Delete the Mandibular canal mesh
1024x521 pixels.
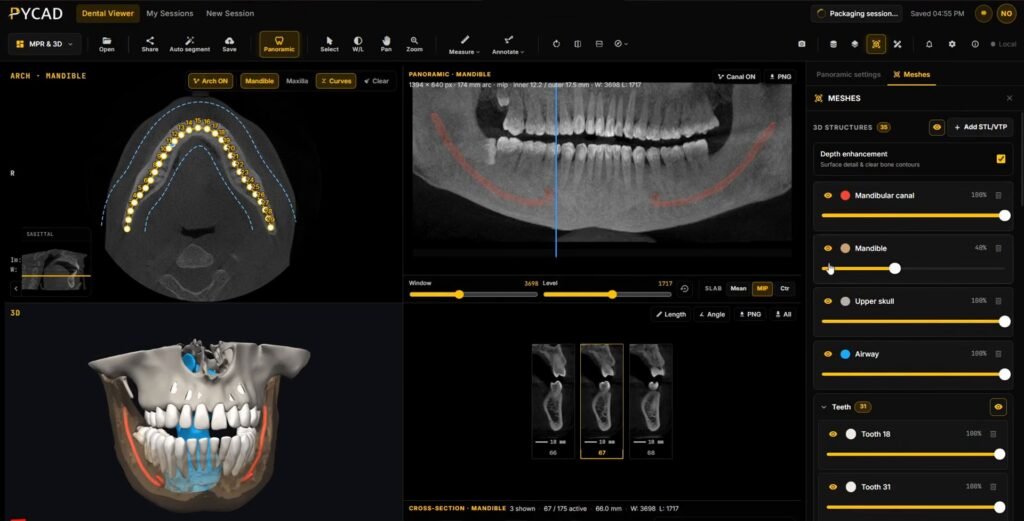998,195
